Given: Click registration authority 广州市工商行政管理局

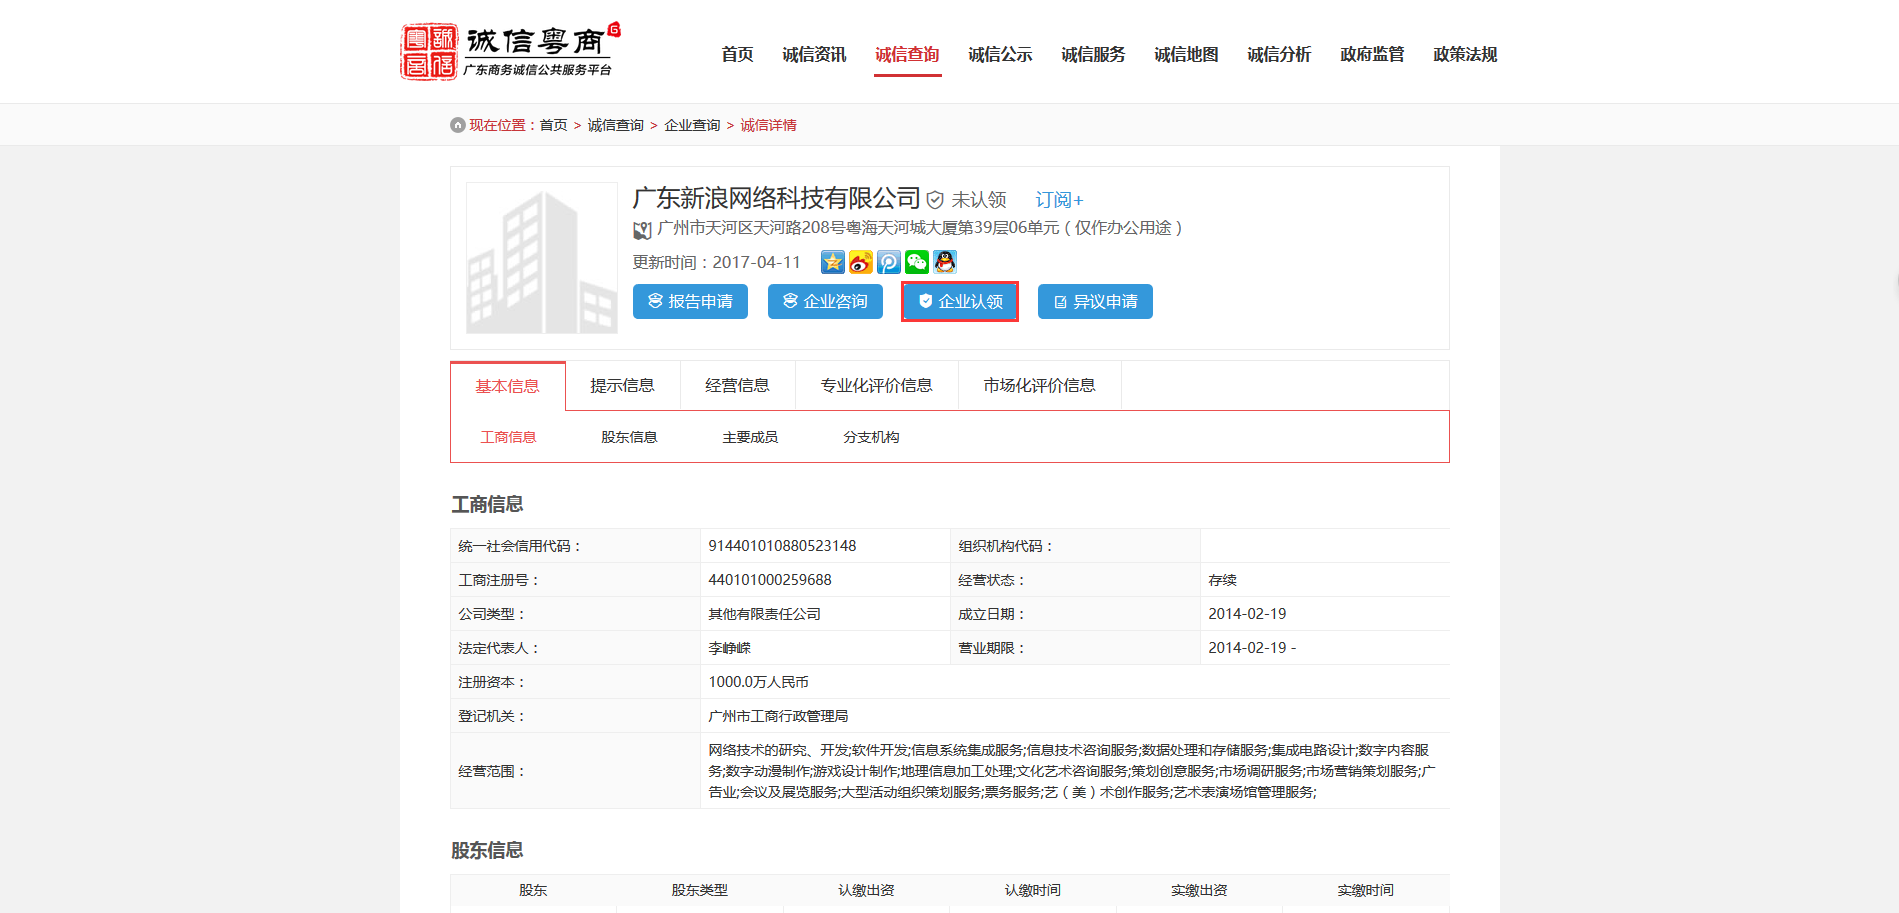Looking at the screenshot, I should (778, 716).
